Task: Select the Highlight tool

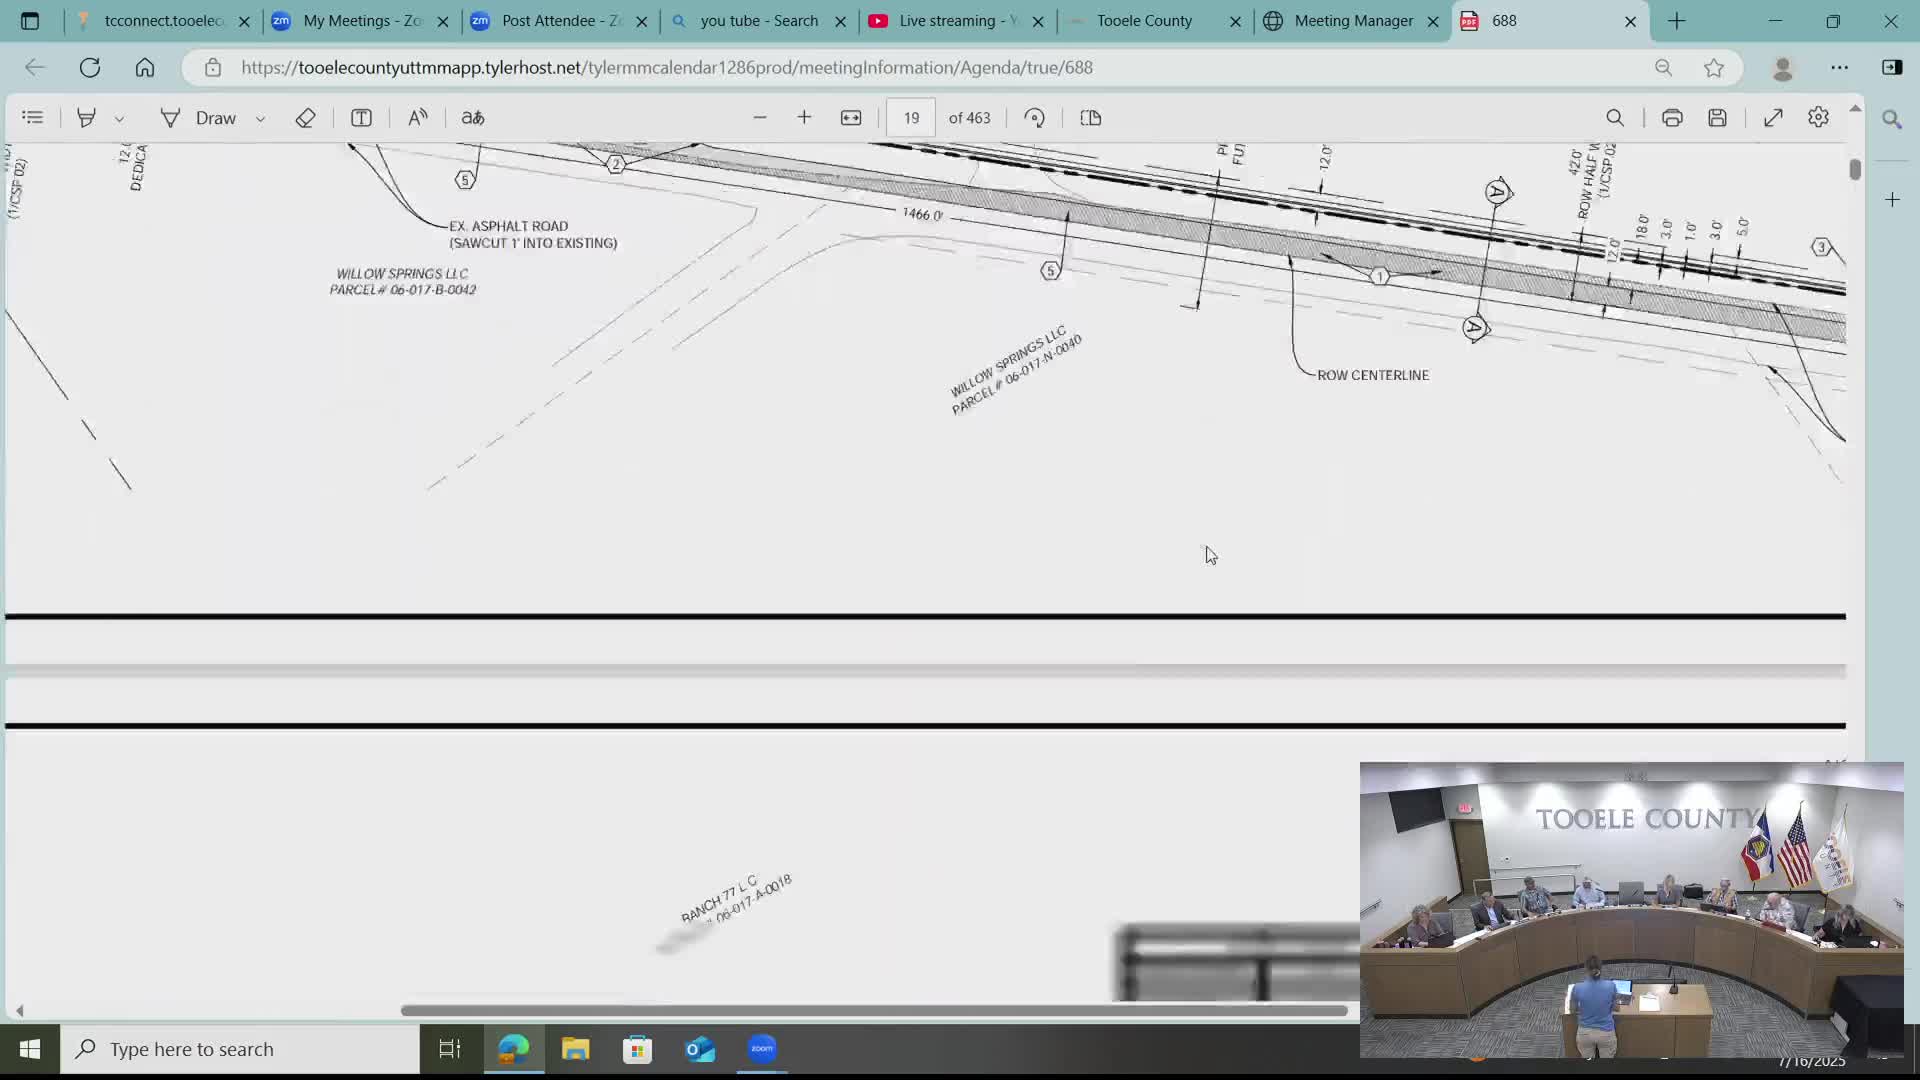Action: coord(86,118)
